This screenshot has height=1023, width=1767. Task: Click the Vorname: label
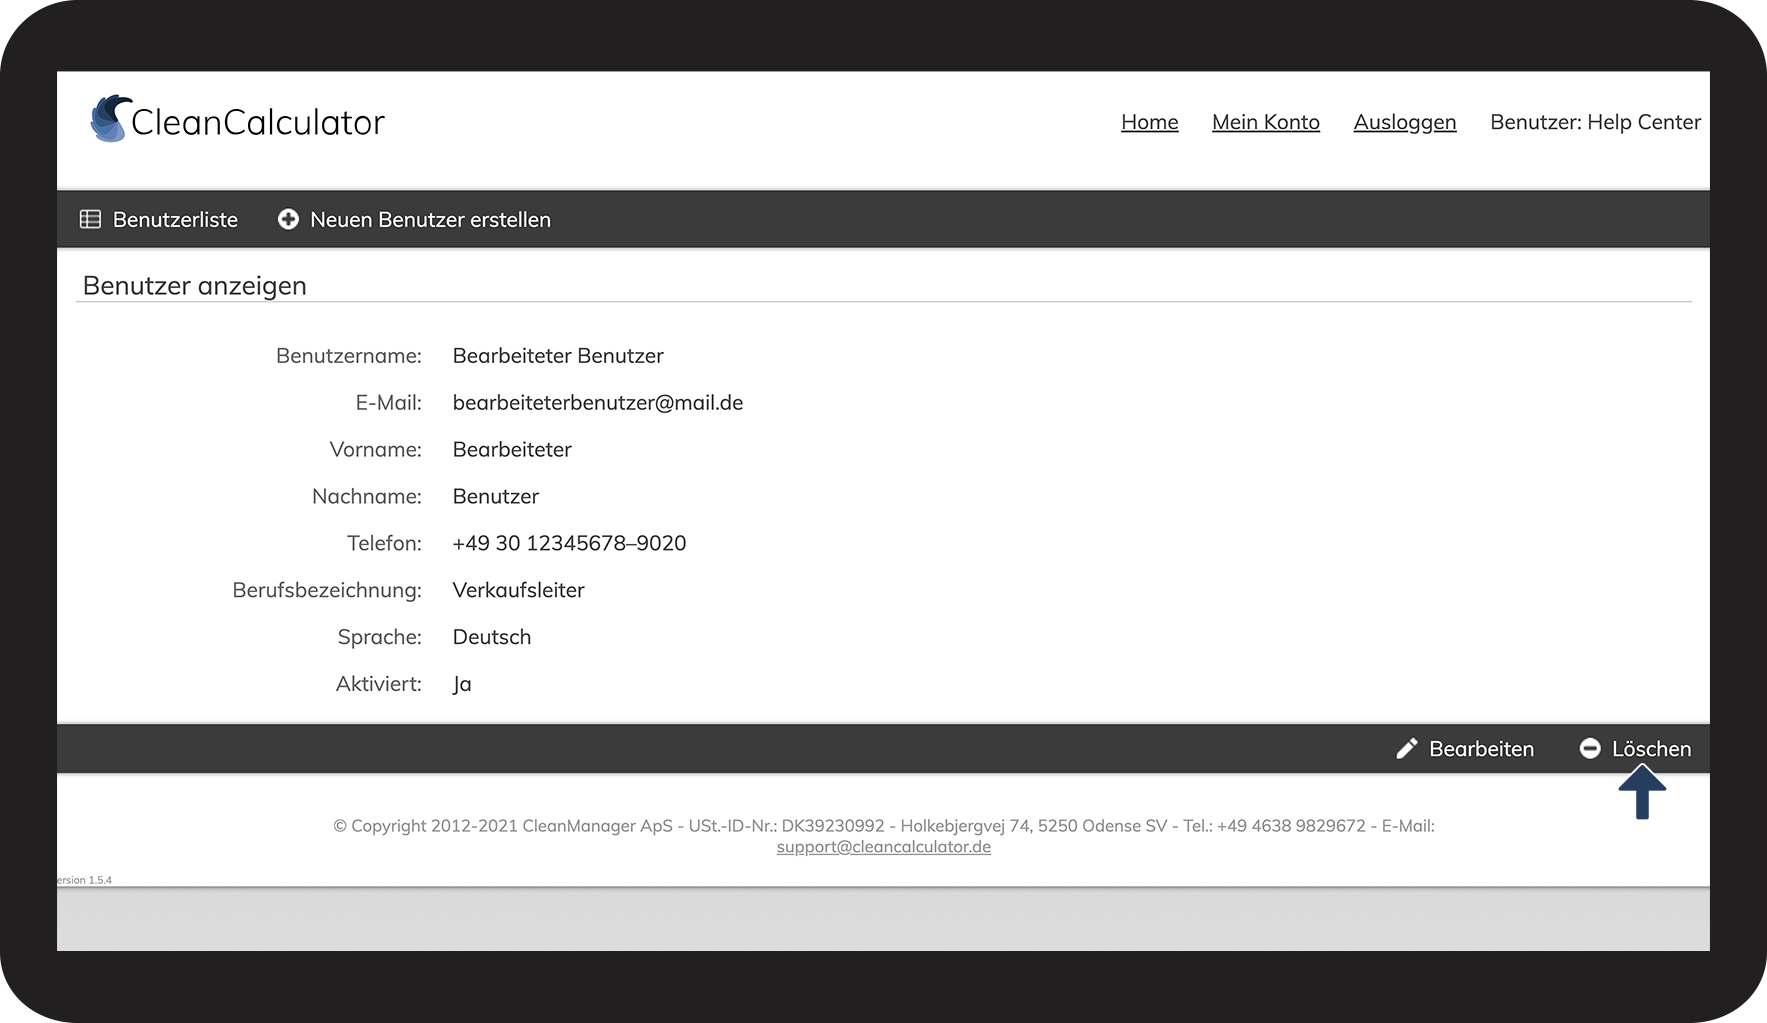coord(376,450)
